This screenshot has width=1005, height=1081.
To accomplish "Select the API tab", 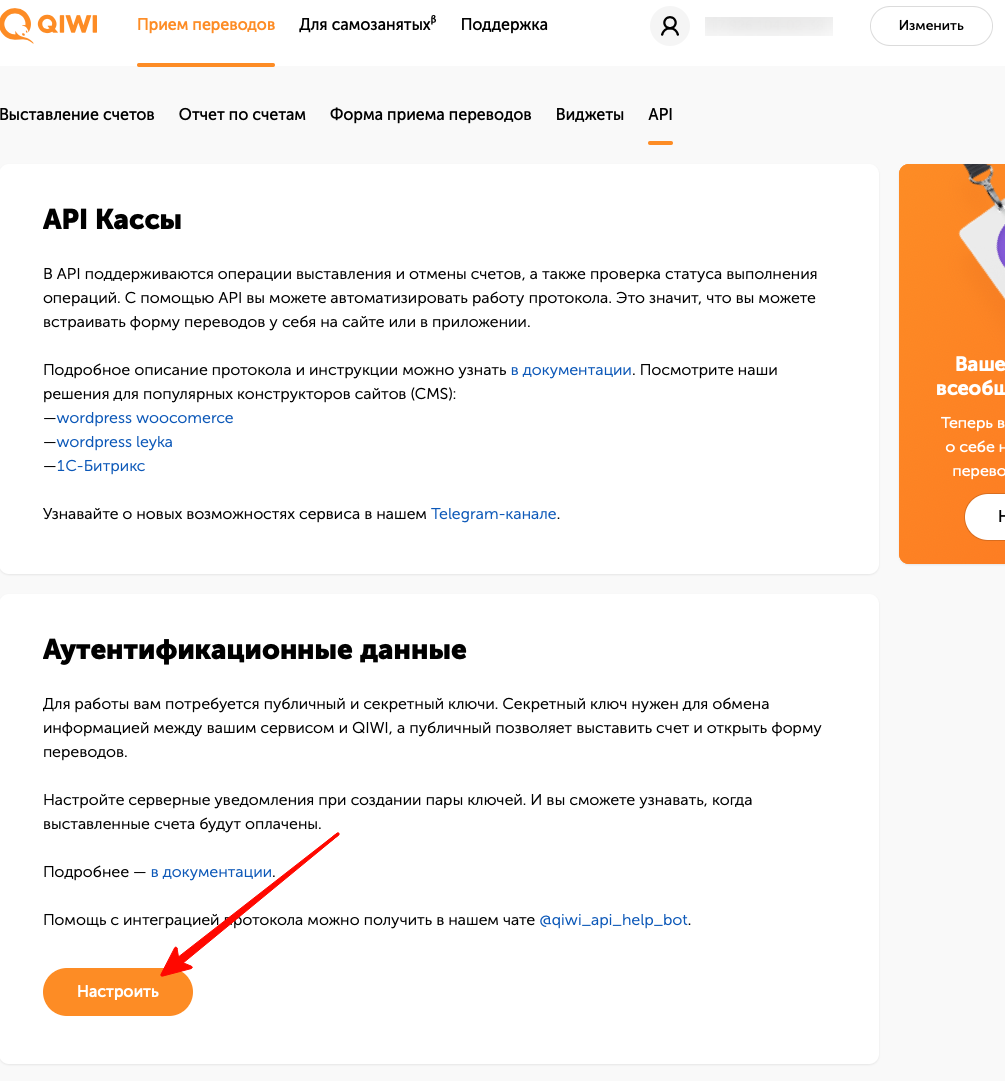I will point(660,114).
